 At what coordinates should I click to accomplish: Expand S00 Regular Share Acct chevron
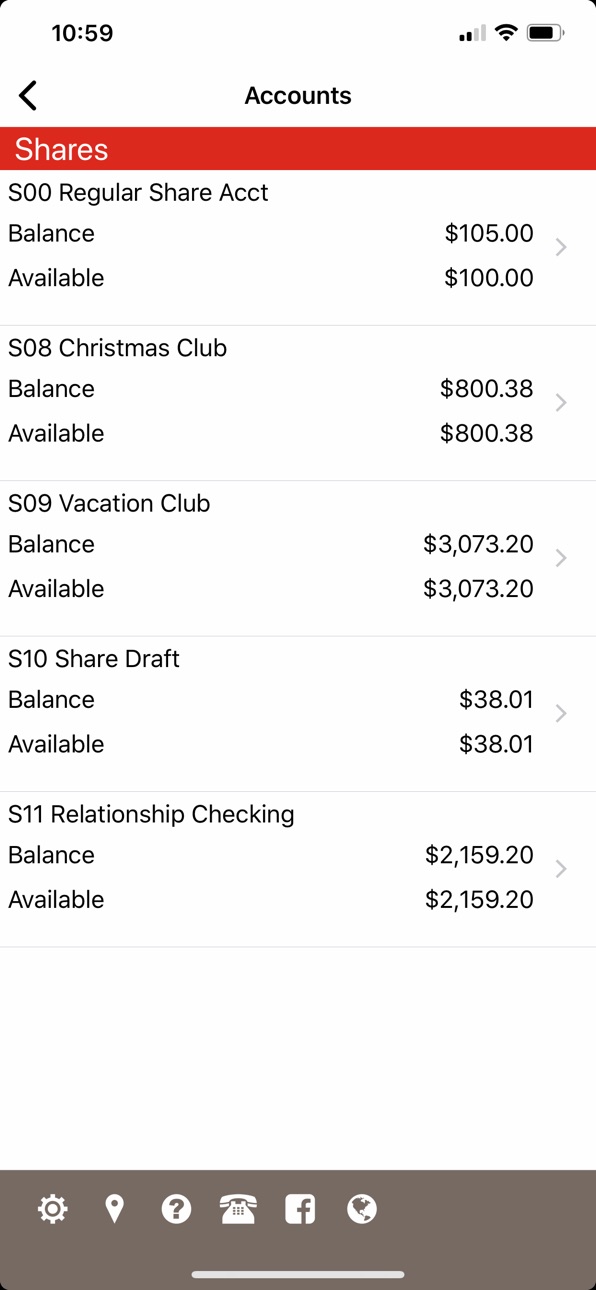561,247
